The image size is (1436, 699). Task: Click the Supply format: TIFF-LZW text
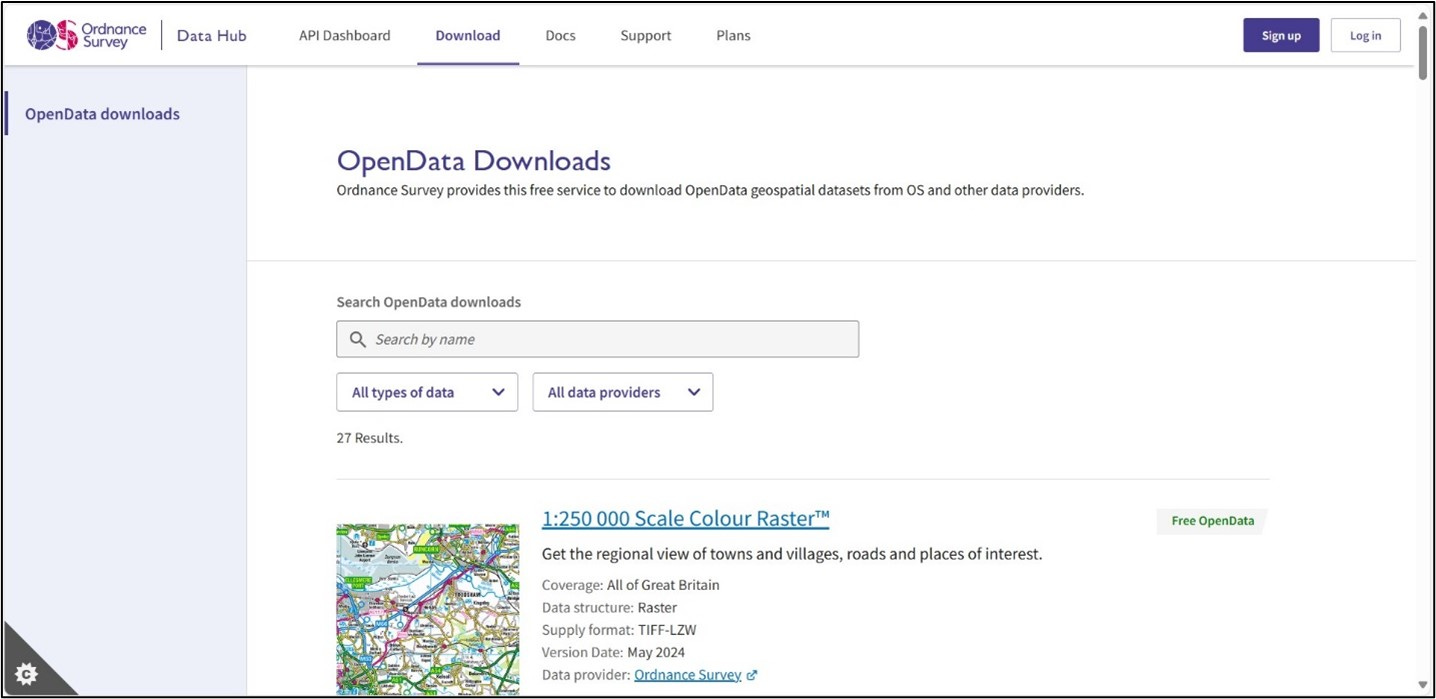619,630
